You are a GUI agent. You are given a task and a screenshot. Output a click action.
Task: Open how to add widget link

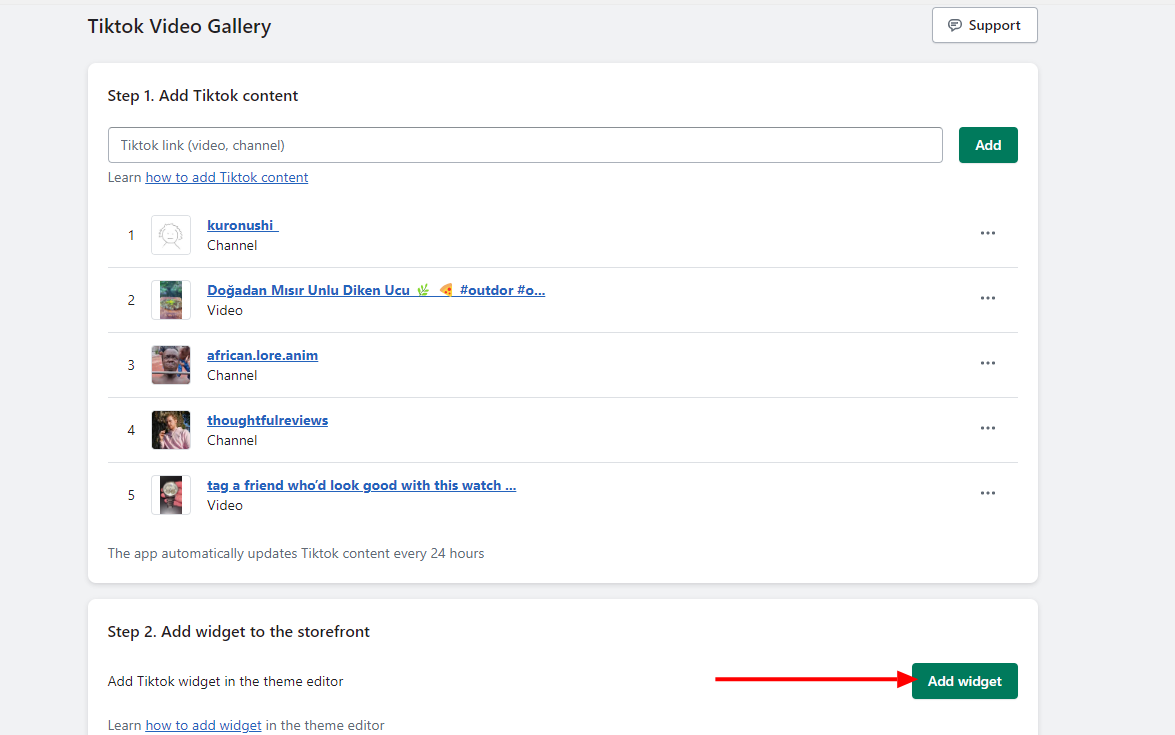(x=203, y=725)
